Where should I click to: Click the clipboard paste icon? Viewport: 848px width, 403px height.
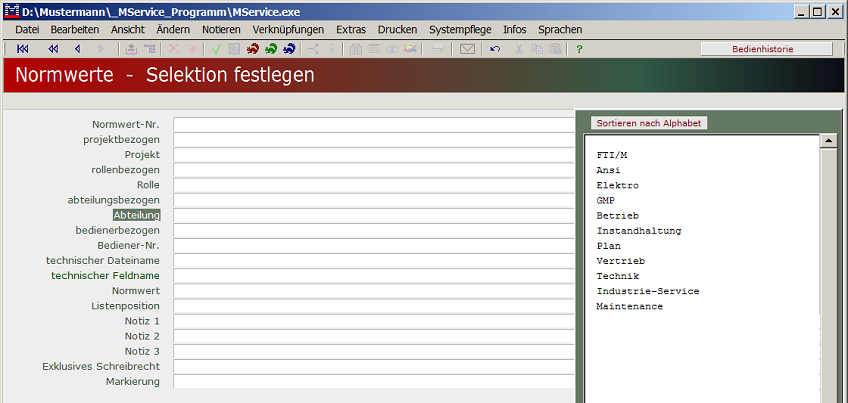click(x=555, y=49)
